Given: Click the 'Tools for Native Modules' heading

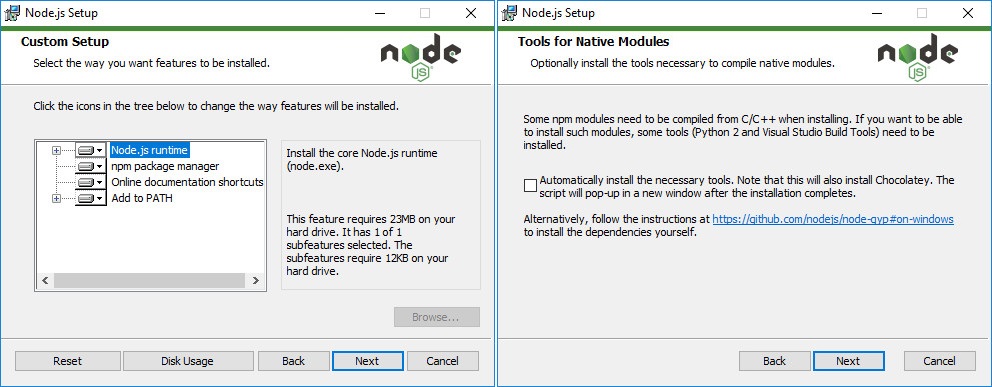Looking at the screenshot, I should [x=593, y=42].
